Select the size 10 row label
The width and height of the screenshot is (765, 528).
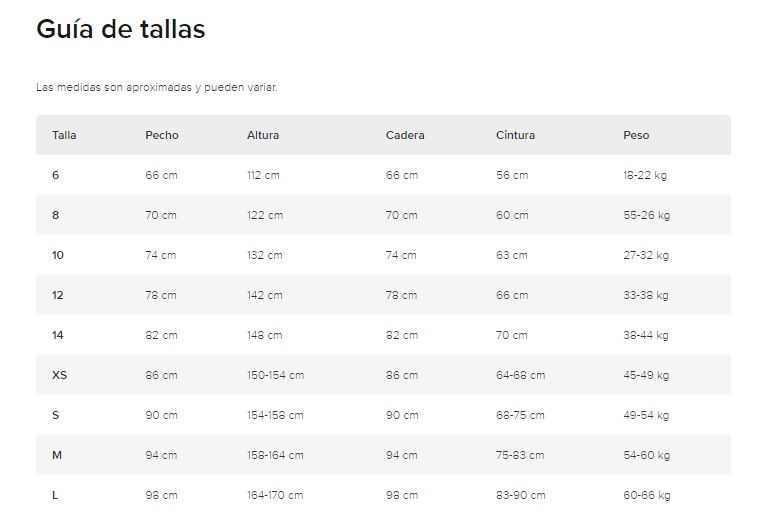point(58,255)
